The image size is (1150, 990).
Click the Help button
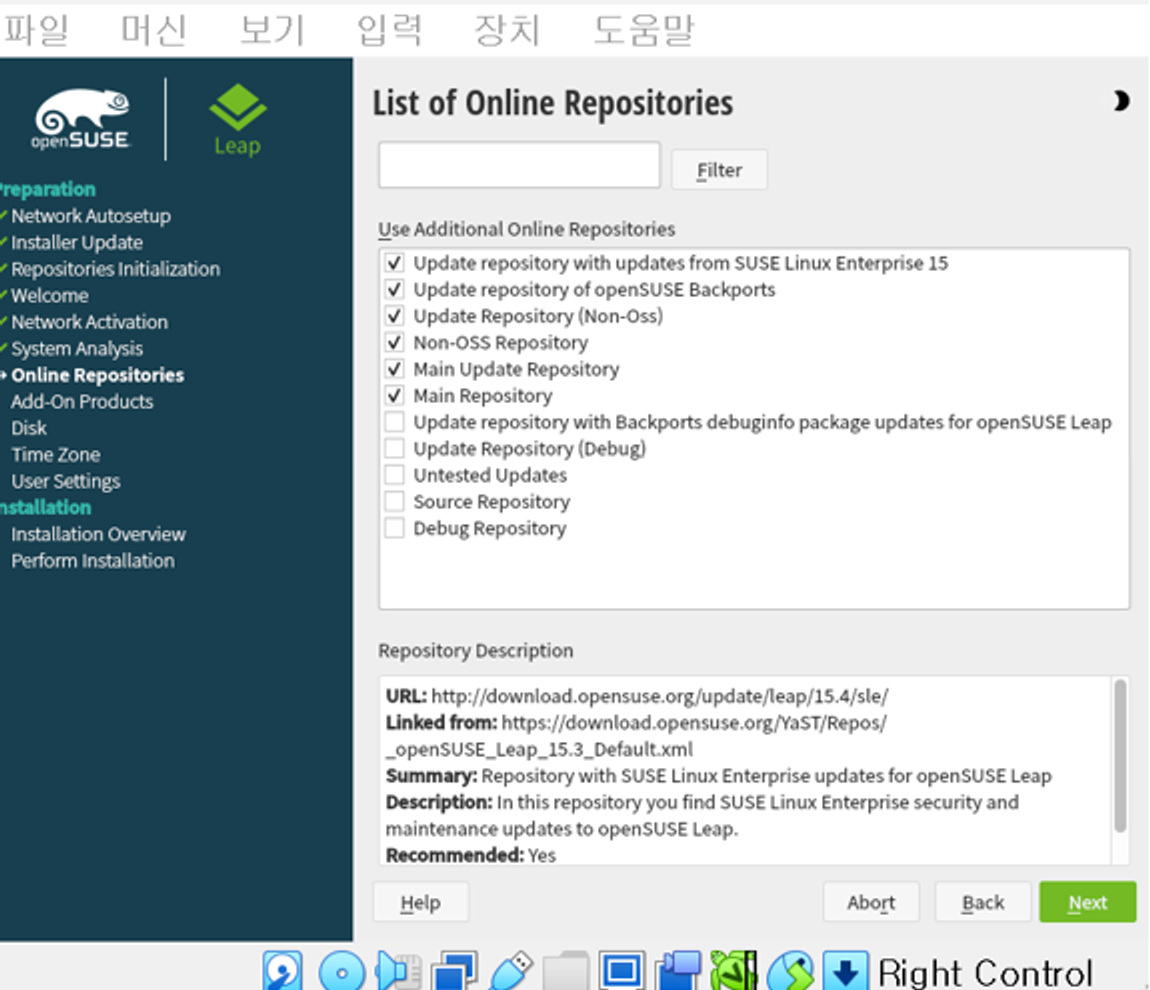tap(420, 902)
